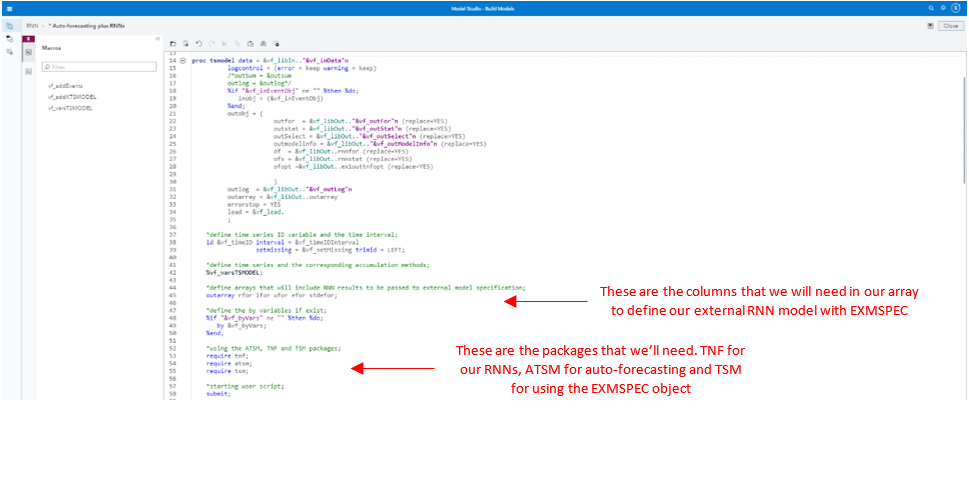Viewport: 969px width, 482px height.
Task: Select the second left sidebar icon
Action: tap(9, 39)
